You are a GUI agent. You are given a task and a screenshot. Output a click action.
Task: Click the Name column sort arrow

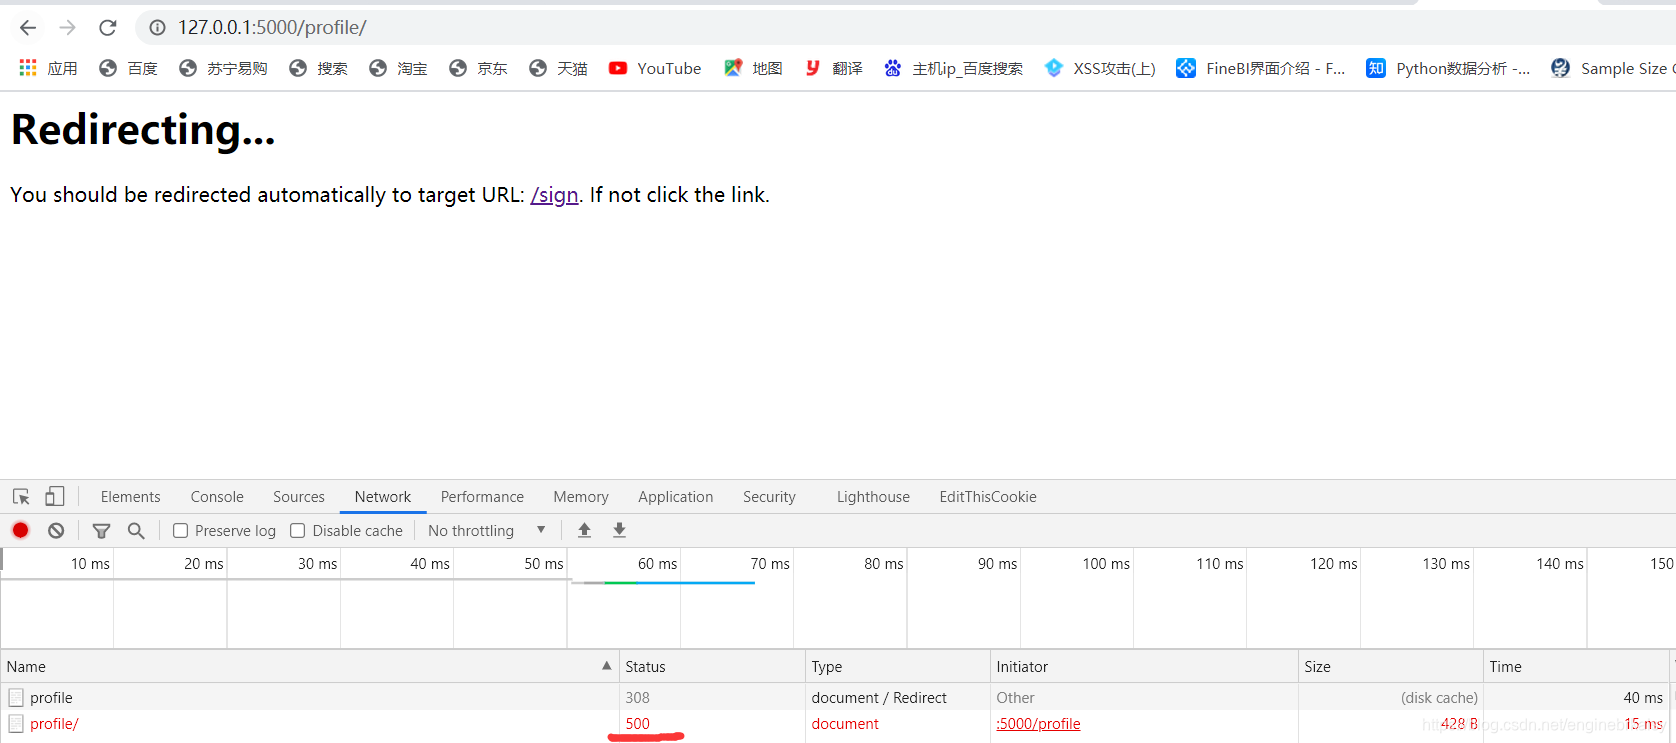607,666
